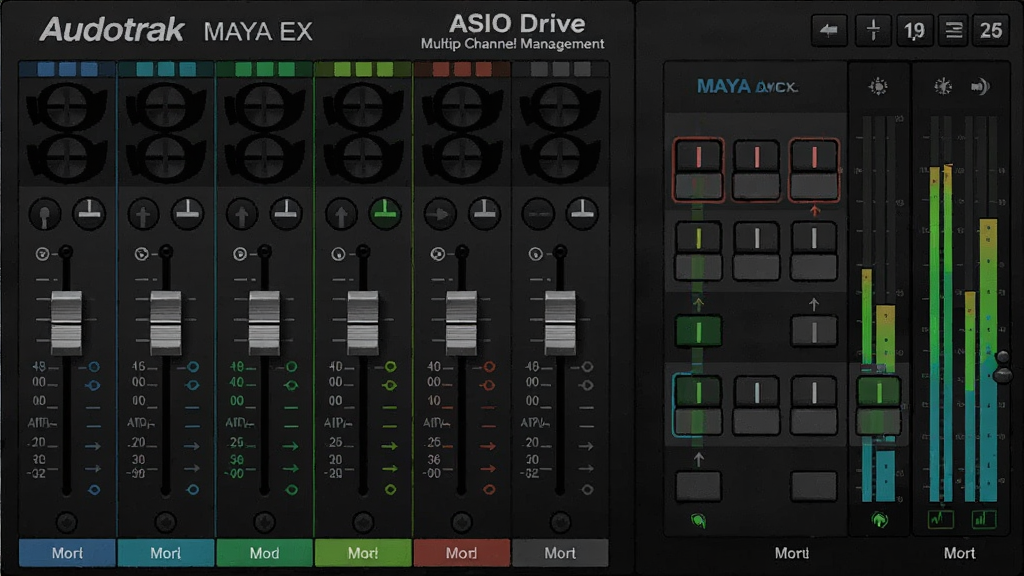Screen dimensions: 1024x576
Task: Click the small circular icon beside the green fader top
Action: click(240, 254)
